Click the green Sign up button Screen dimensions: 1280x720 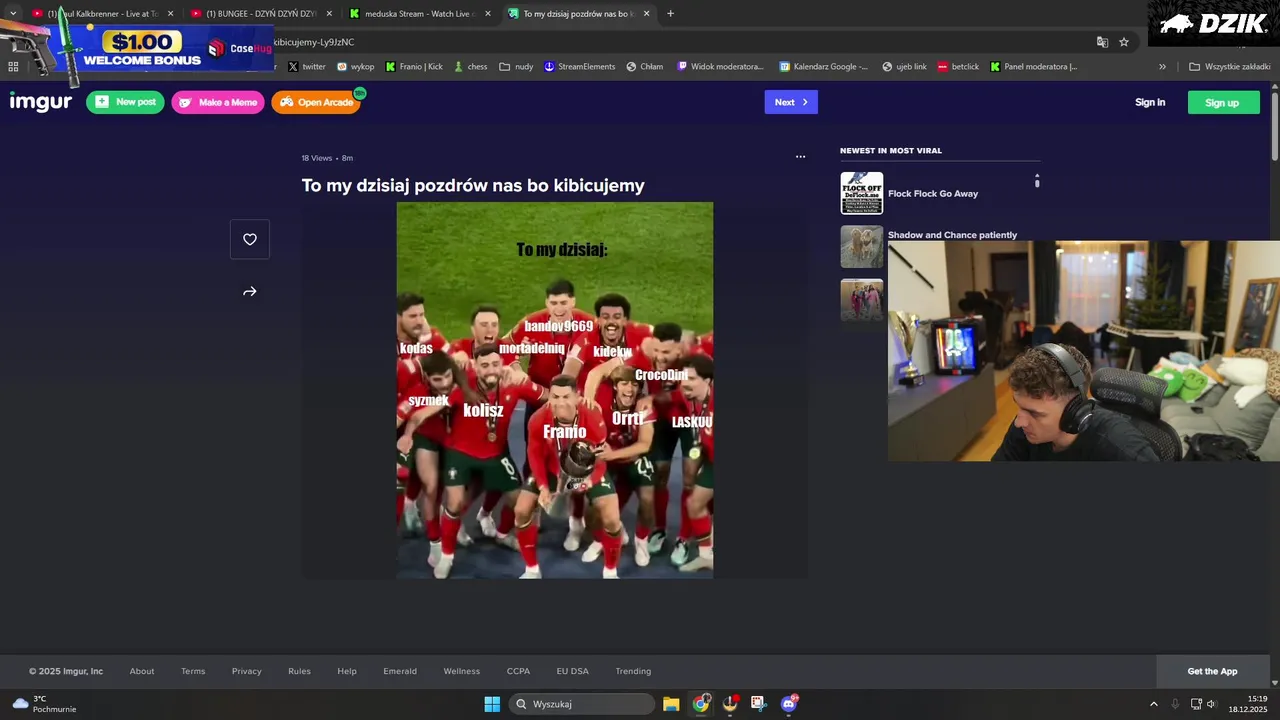click(1223, 102)
